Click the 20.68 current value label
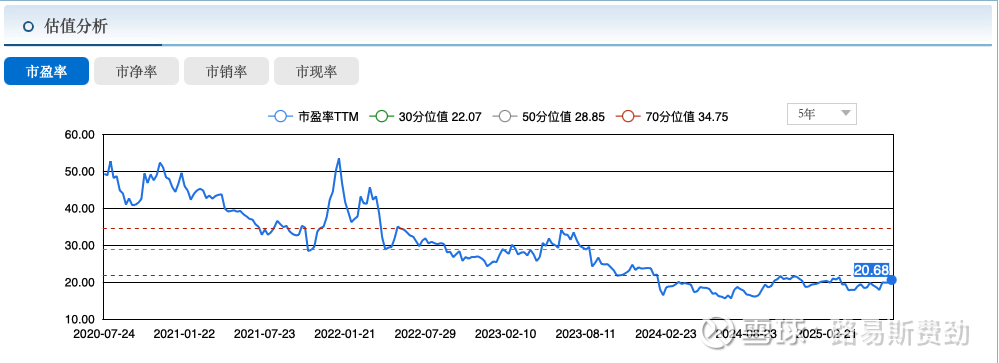 872,270
